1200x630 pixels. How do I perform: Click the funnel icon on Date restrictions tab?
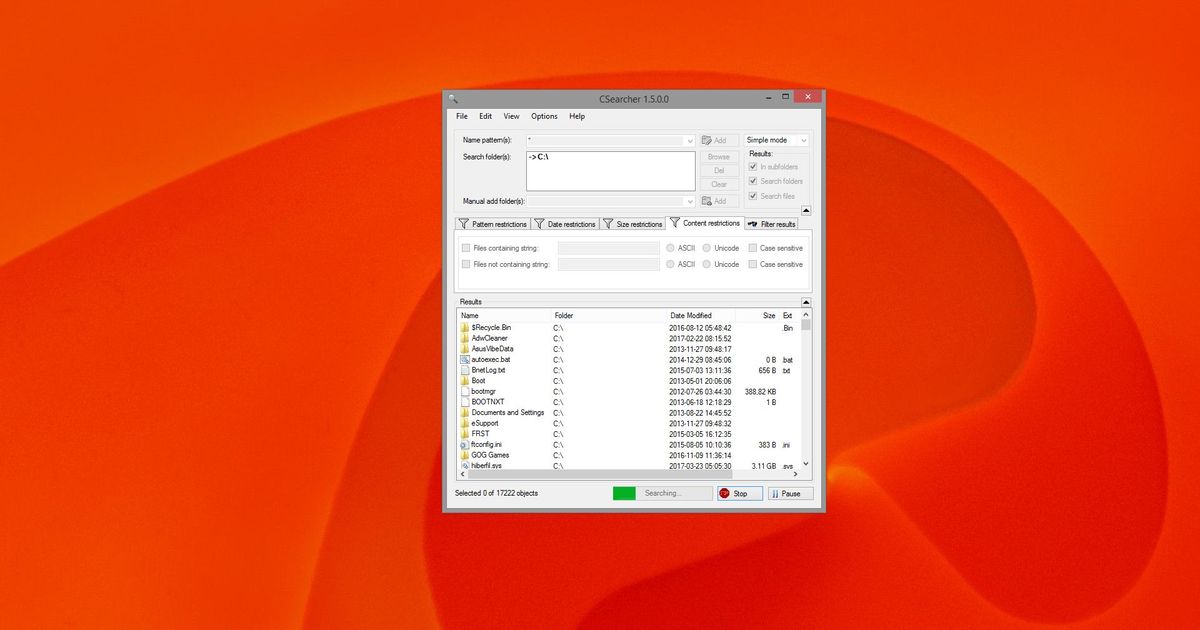pos(541,222)
